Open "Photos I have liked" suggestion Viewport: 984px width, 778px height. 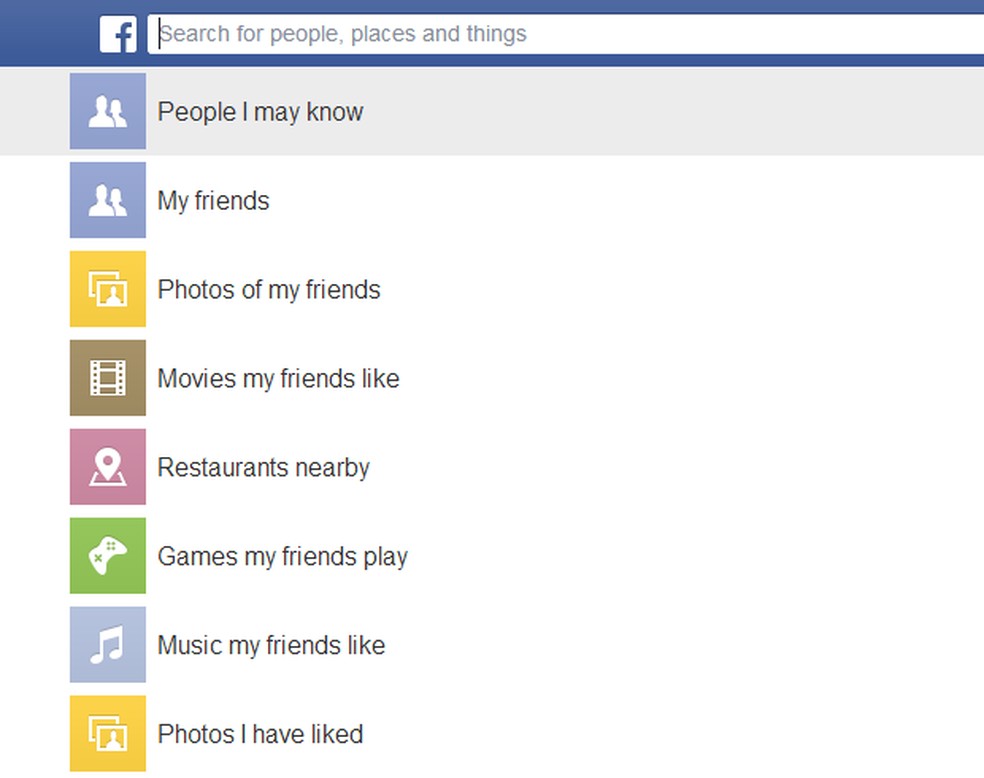(260, 735)
